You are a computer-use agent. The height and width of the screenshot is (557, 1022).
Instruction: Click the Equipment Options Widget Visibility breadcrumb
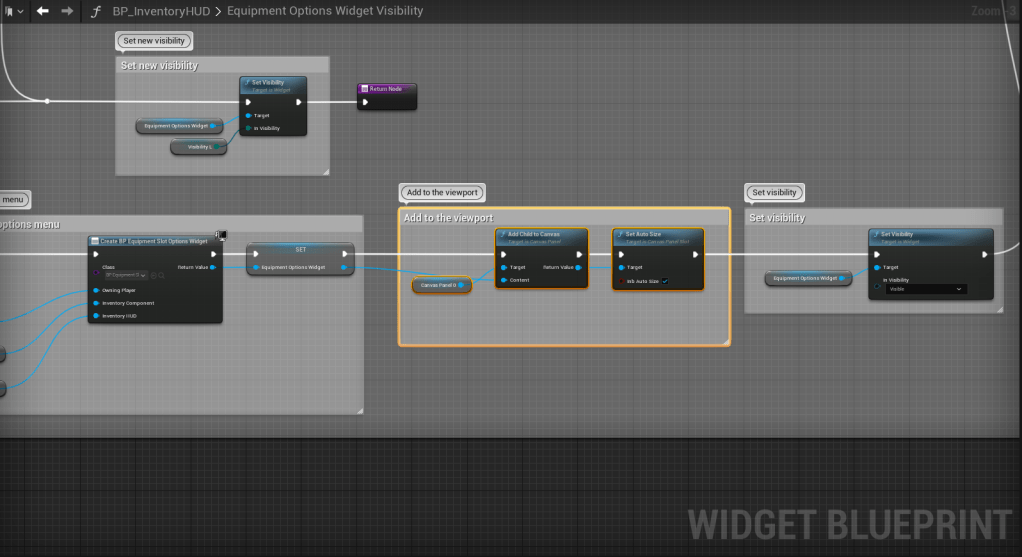pyautogui.click(x=325, y=11)
